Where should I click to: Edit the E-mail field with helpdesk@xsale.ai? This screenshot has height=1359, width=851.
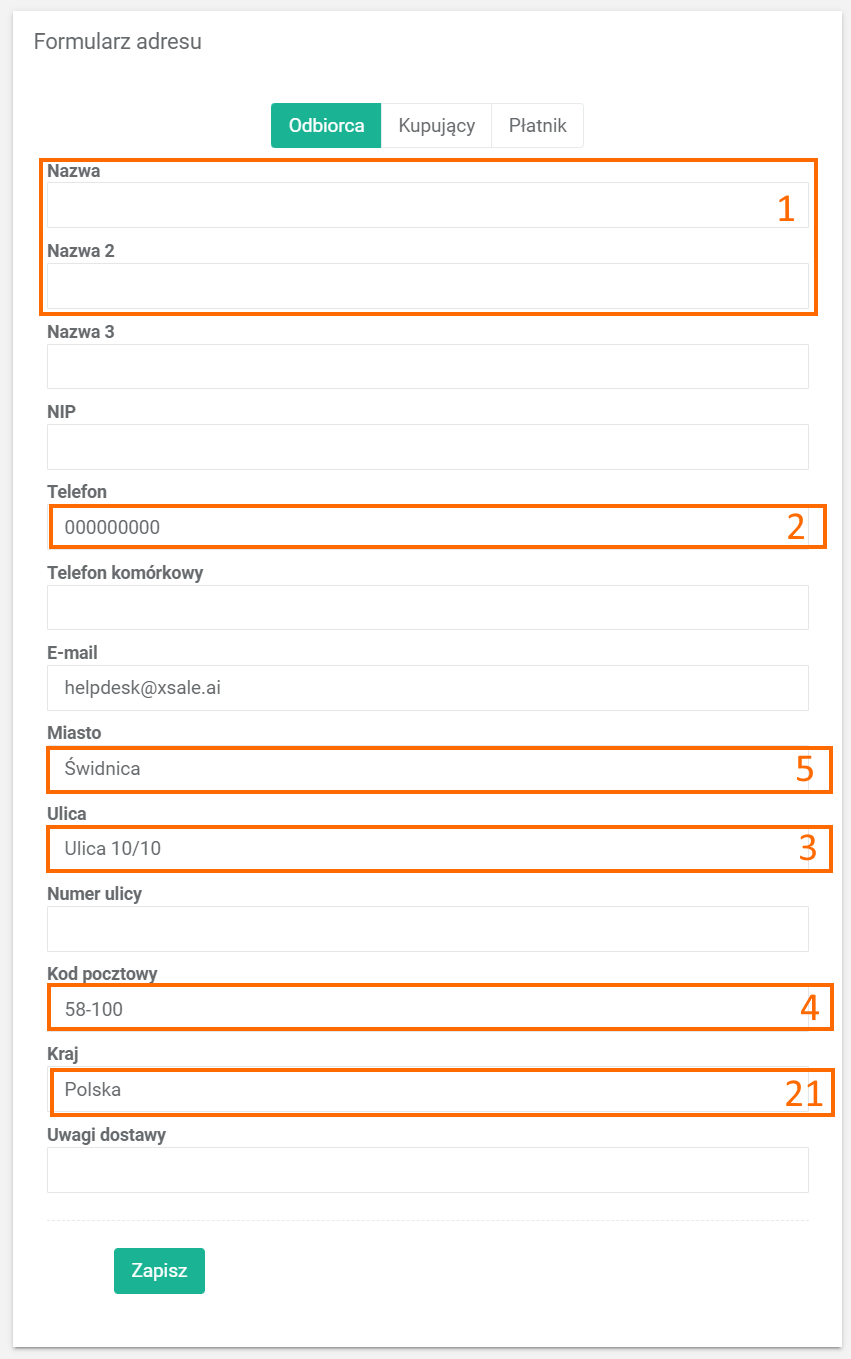point(427,688)
